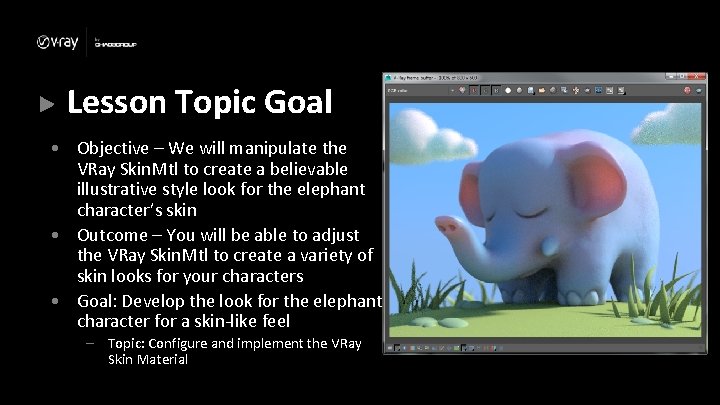Start render with the teapot icon

click(x=699, y=90)
